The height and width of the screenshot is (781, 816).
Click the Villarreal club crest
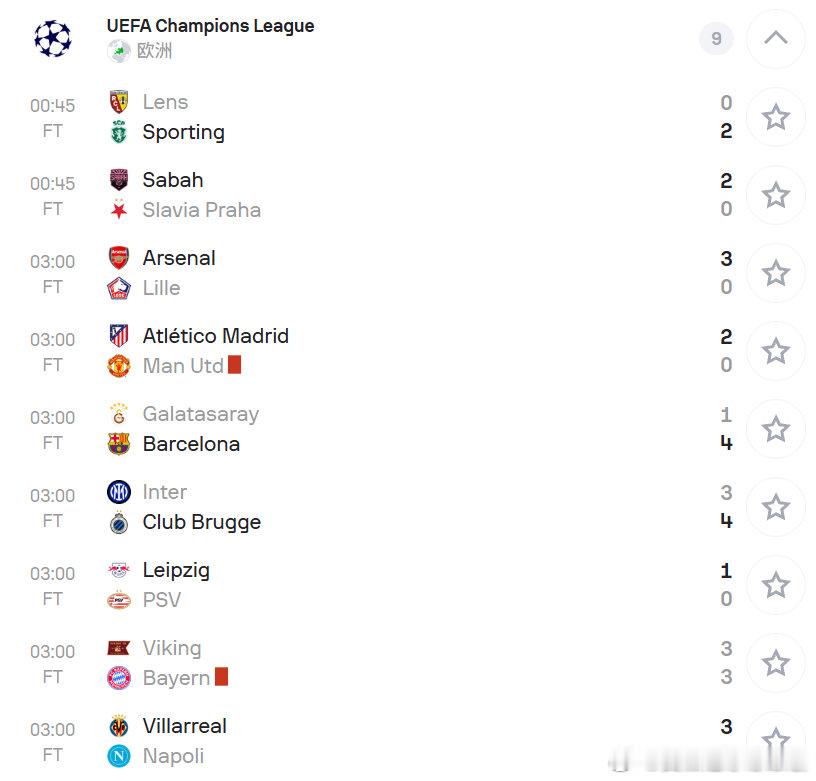[x=119, y=726]
